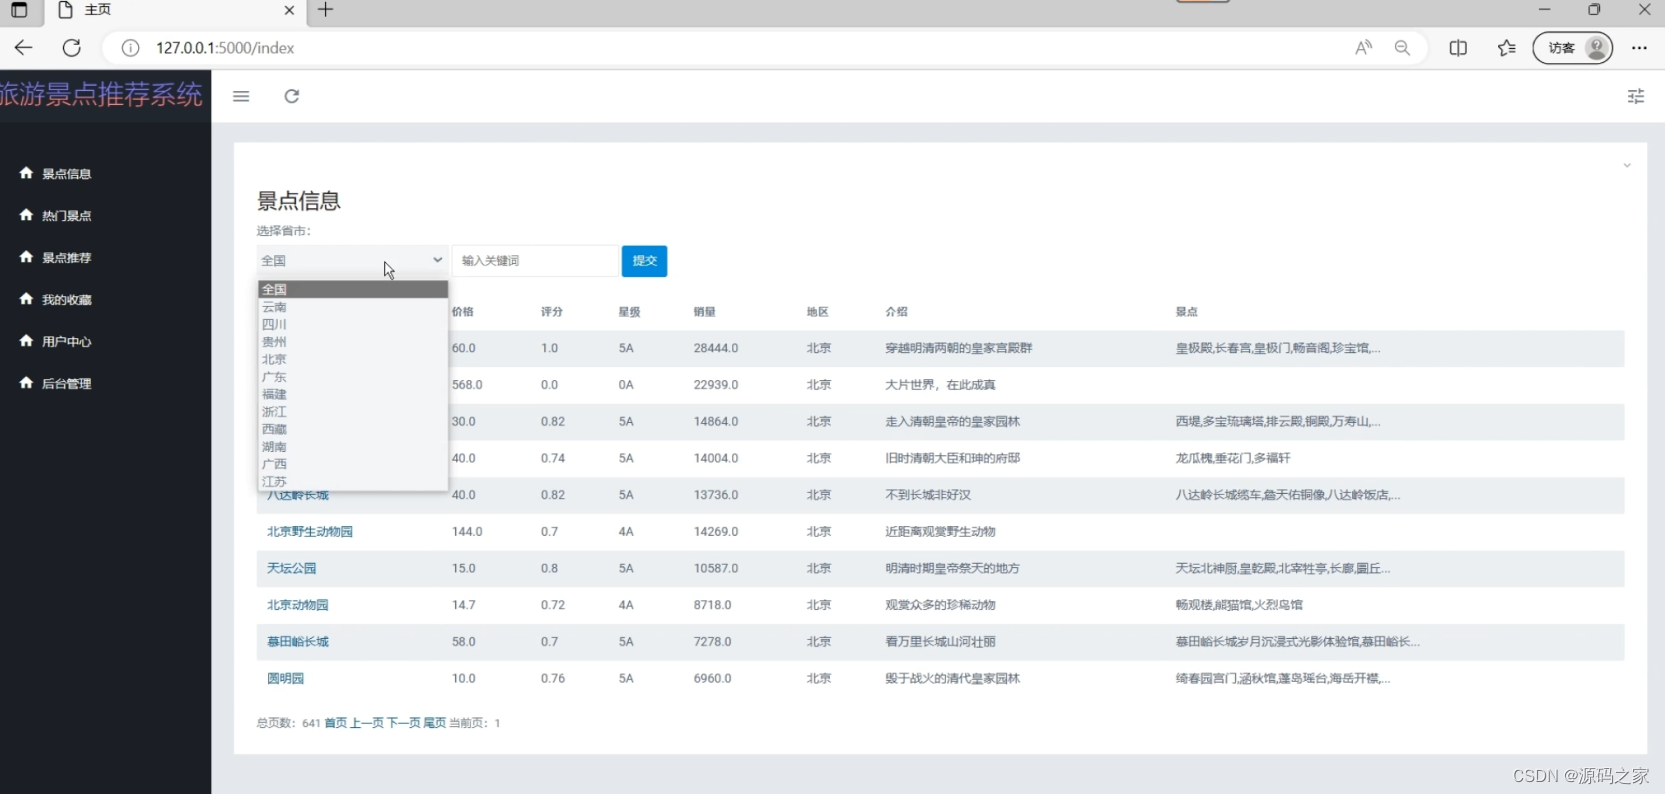Click the price cell 568.0
1665x794 pixels.
(x=467, y=385)
